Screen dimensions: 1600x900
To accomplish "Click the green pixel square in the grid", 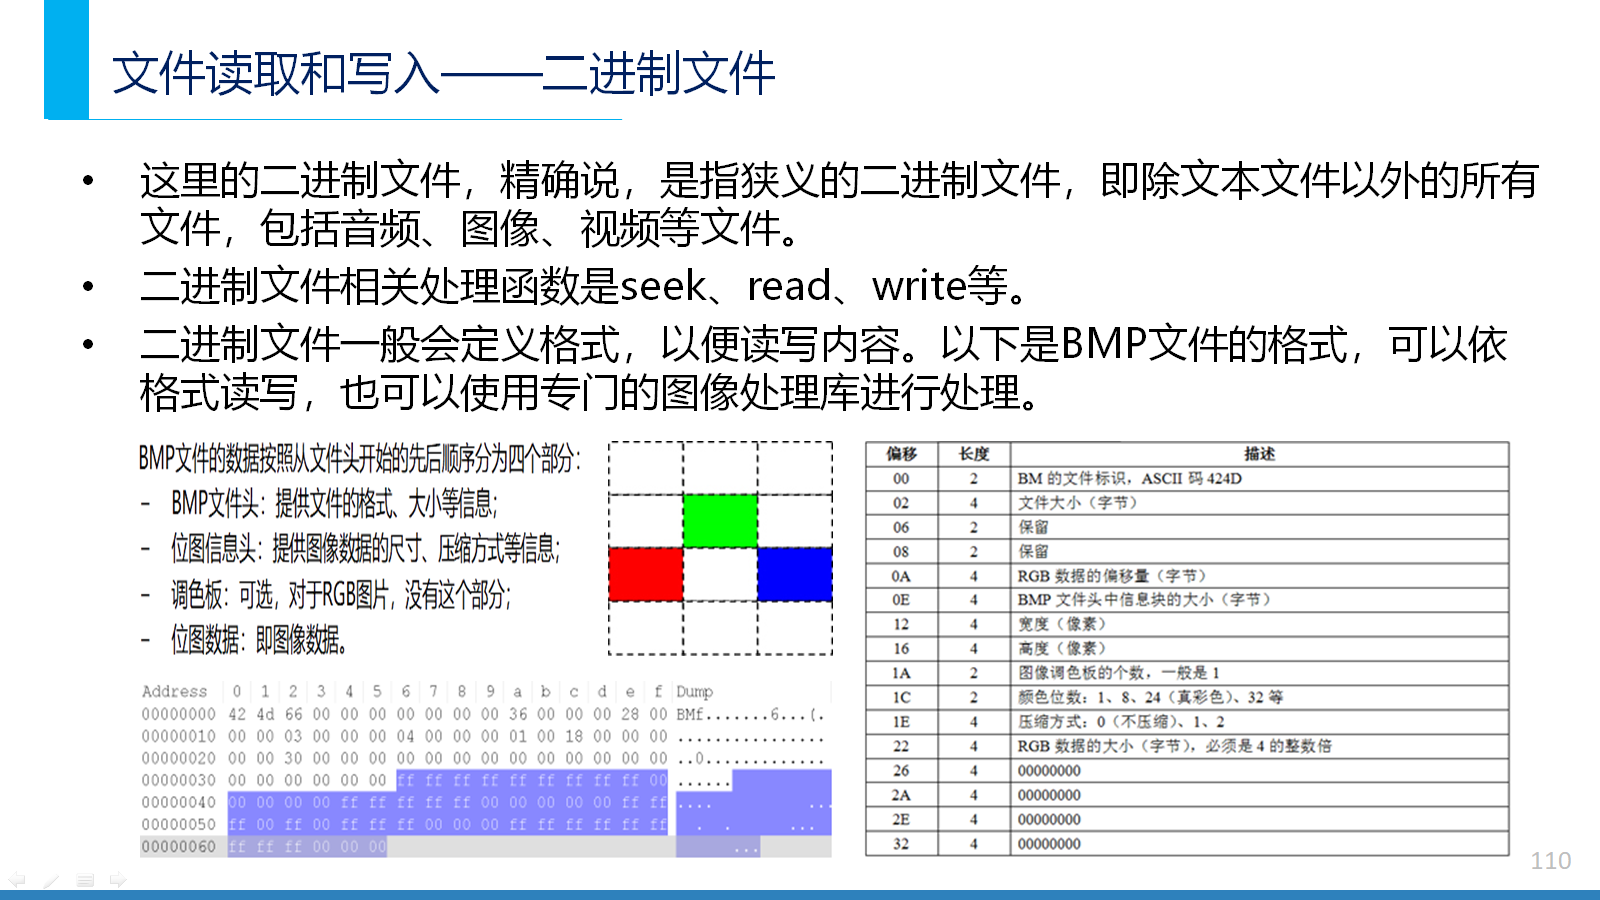I will (720, 520).
